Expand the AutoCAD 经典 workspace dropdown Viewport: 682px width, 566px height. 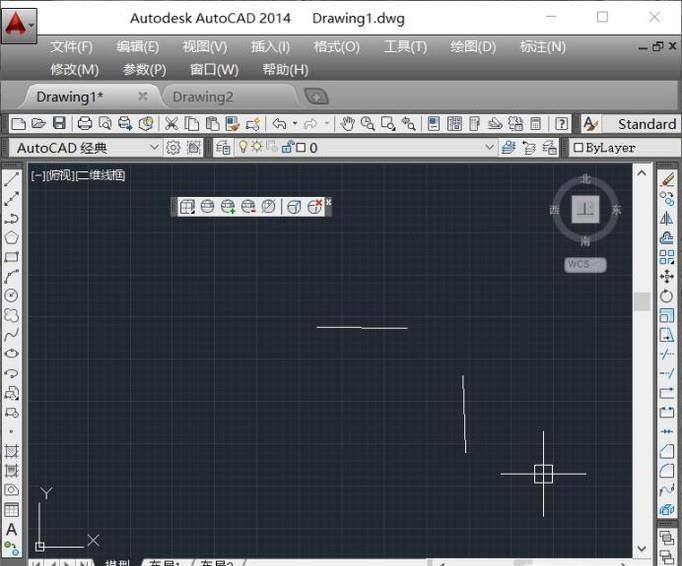pyautogui.click(x=154, y=148)
